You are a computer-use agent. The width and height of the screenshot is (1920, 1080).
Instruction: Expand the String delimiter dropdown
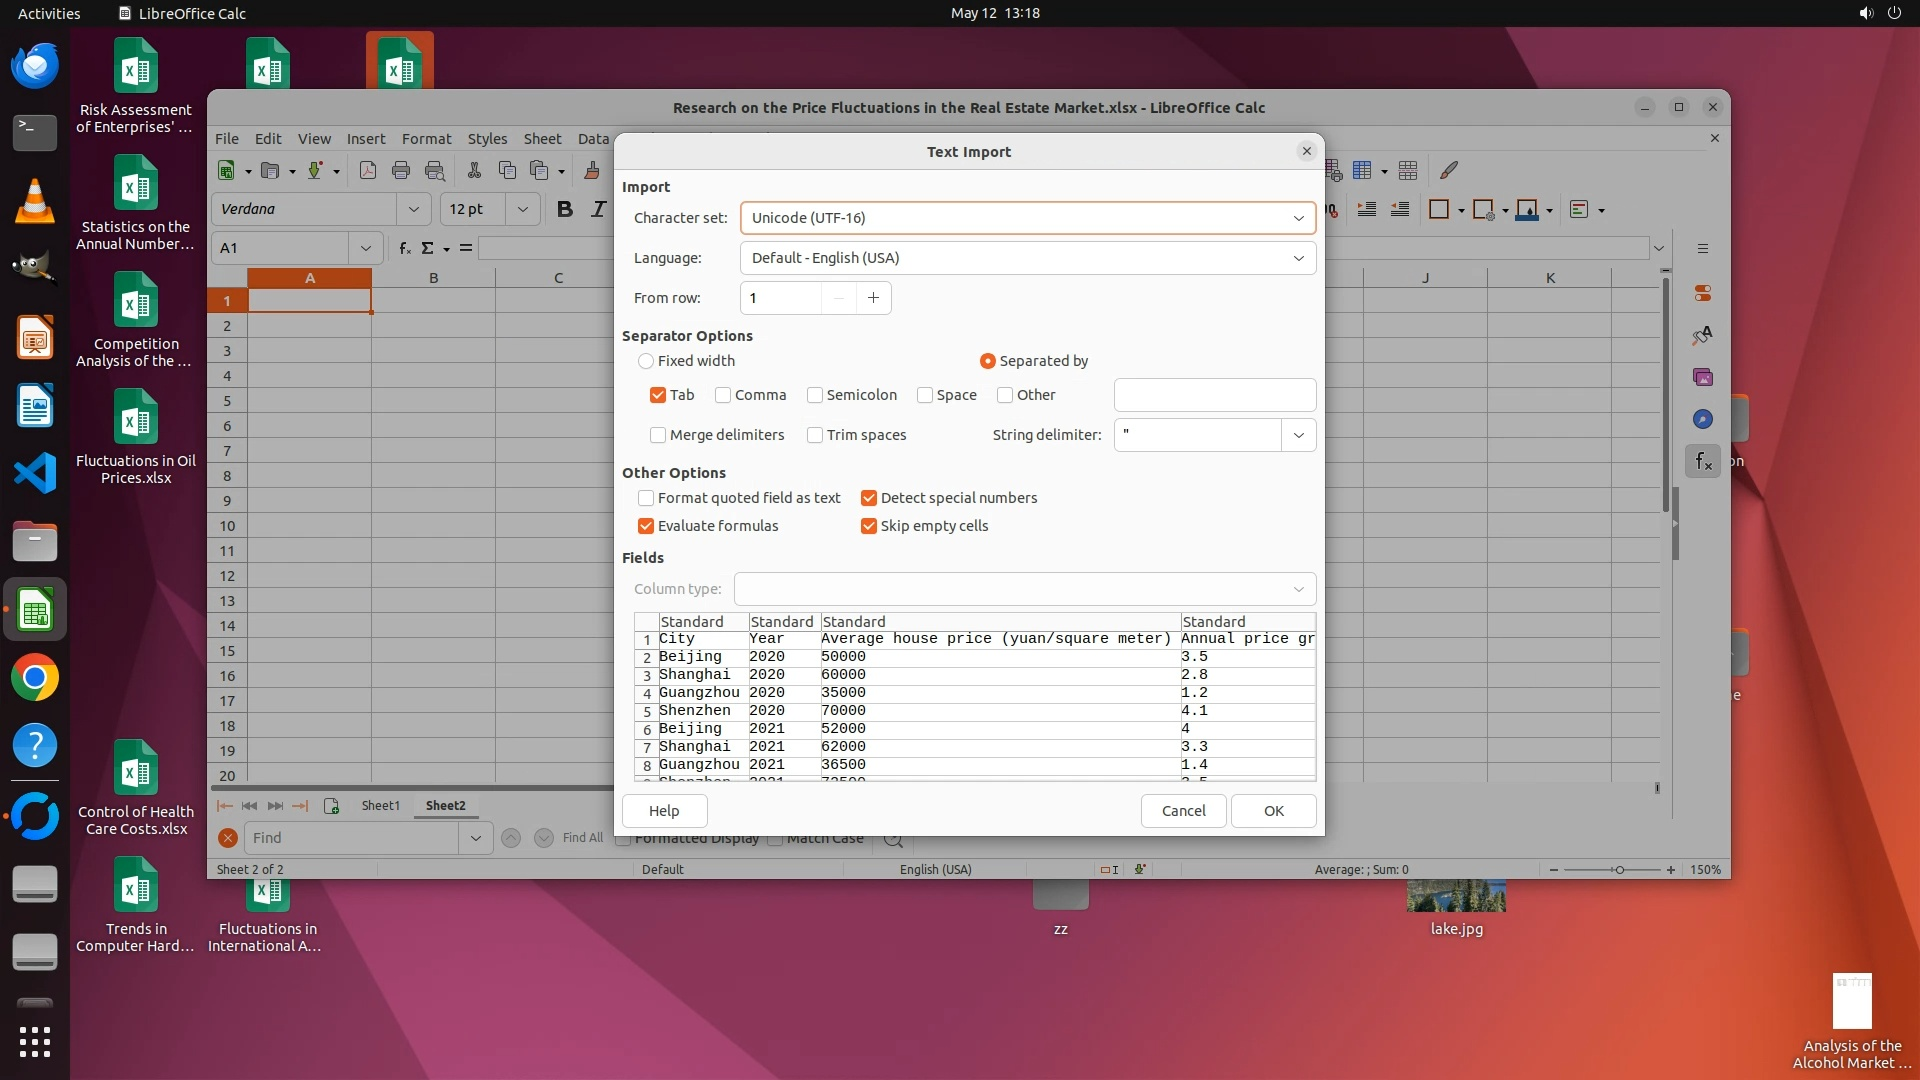(1298, 435)
